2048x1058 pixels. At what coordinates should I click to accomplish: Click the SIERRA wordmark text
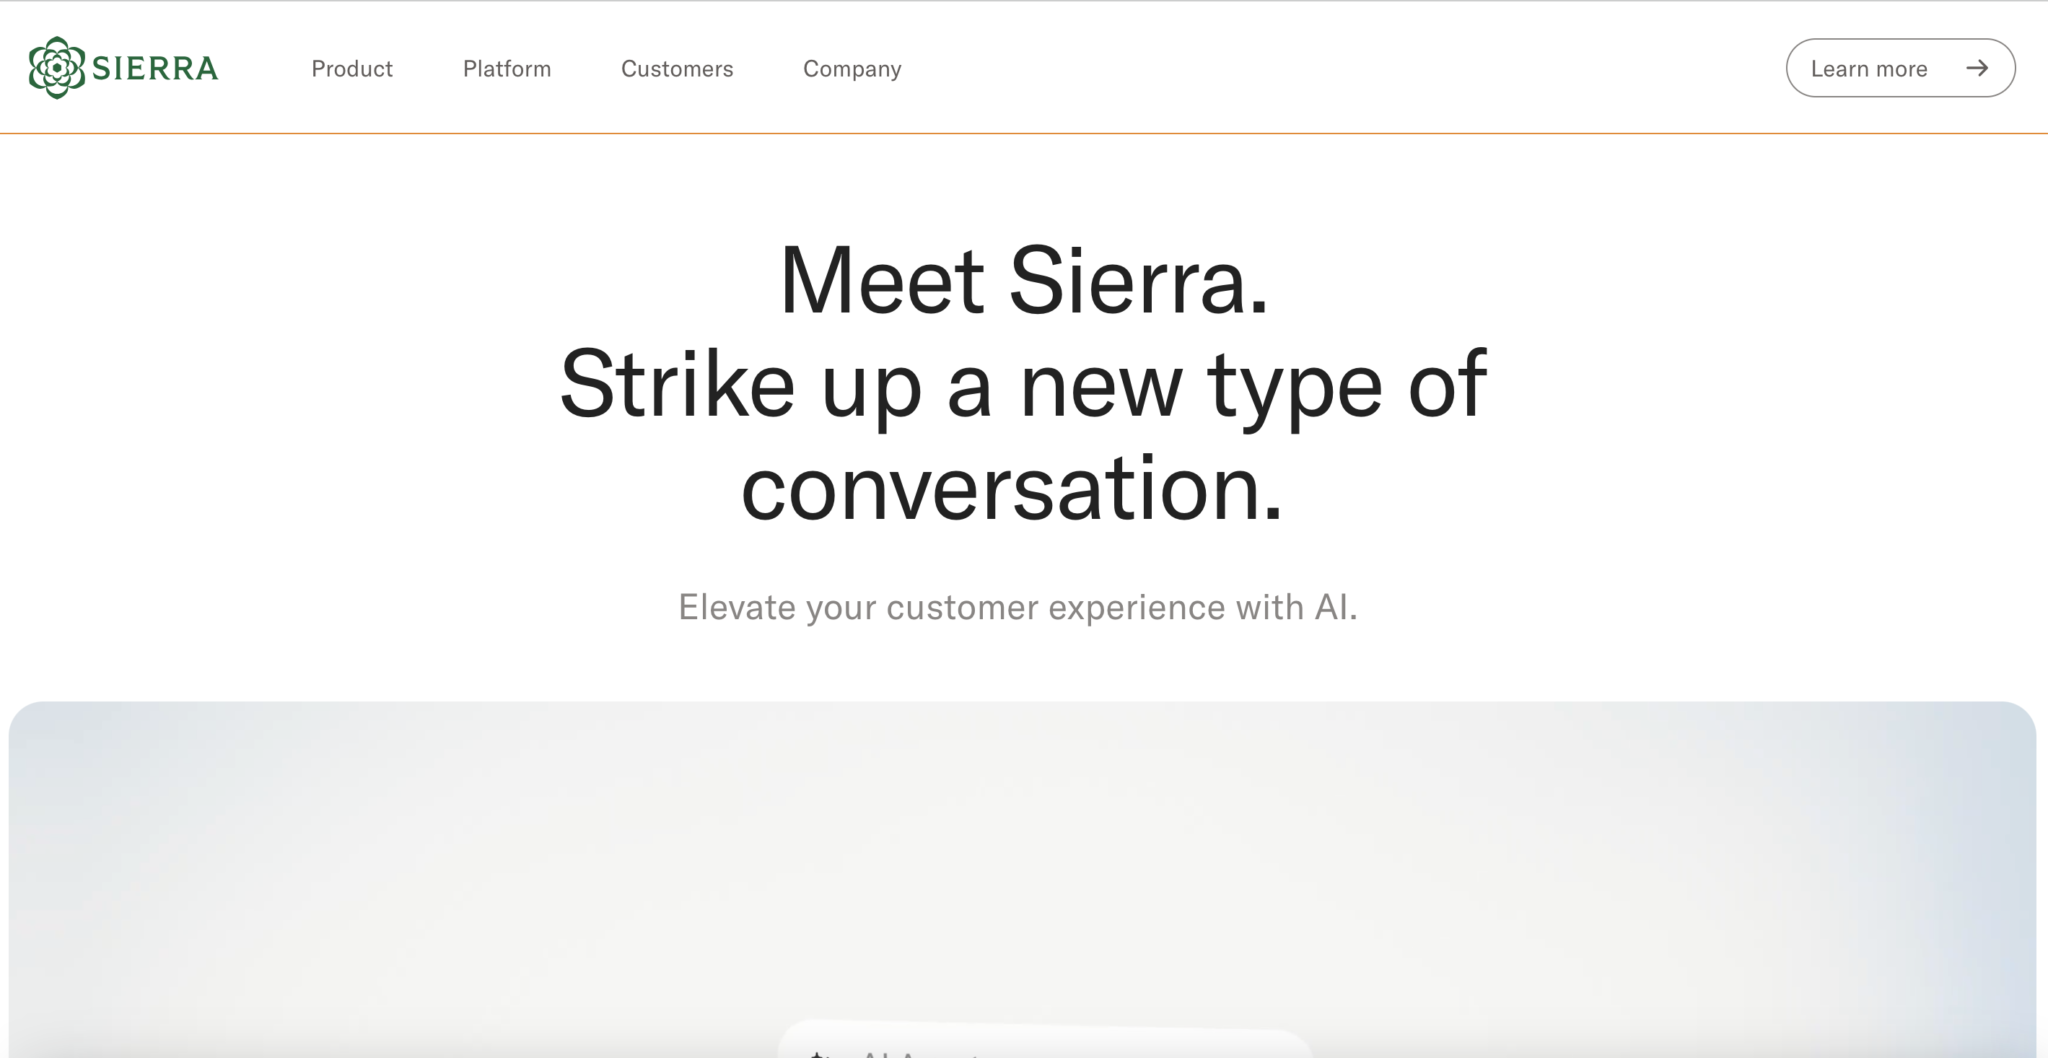pyautogui.click(x=155, y=69)
